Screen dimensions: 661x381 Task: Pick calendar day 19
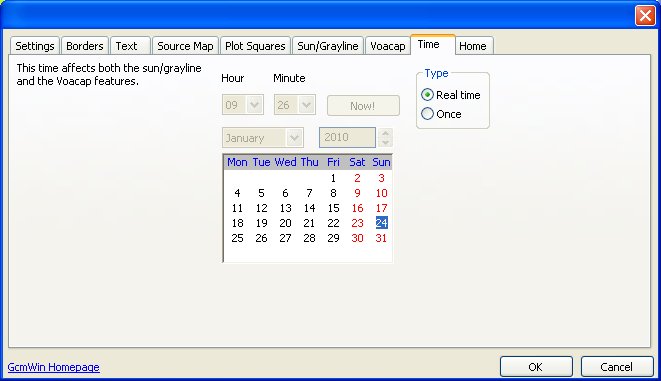(261, 223)
